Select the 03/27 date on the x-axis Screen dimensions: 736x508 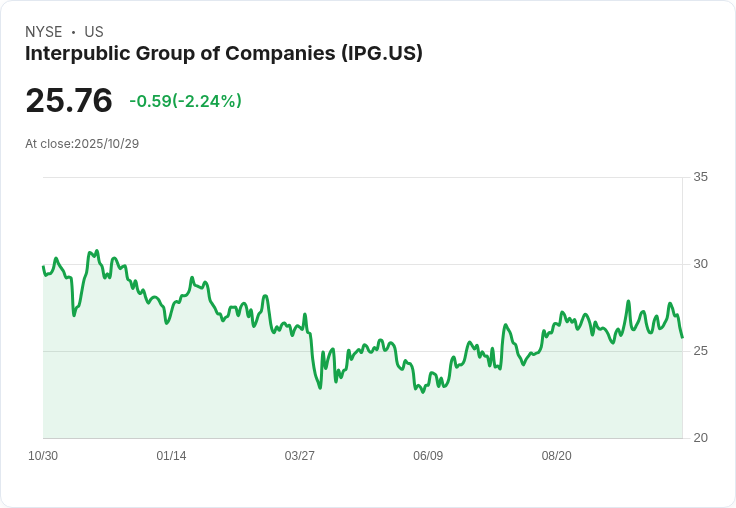299,456
